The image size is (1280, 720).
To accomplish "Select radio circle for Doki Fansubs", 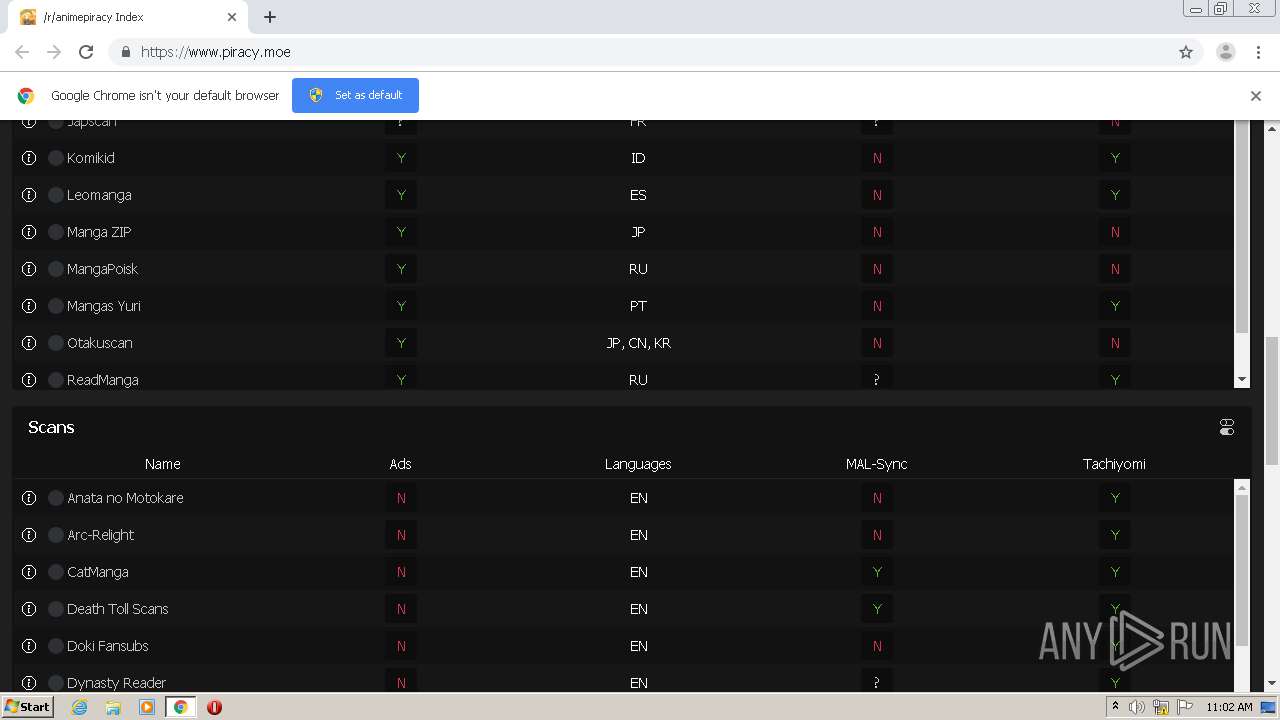I will pos(56,646).
